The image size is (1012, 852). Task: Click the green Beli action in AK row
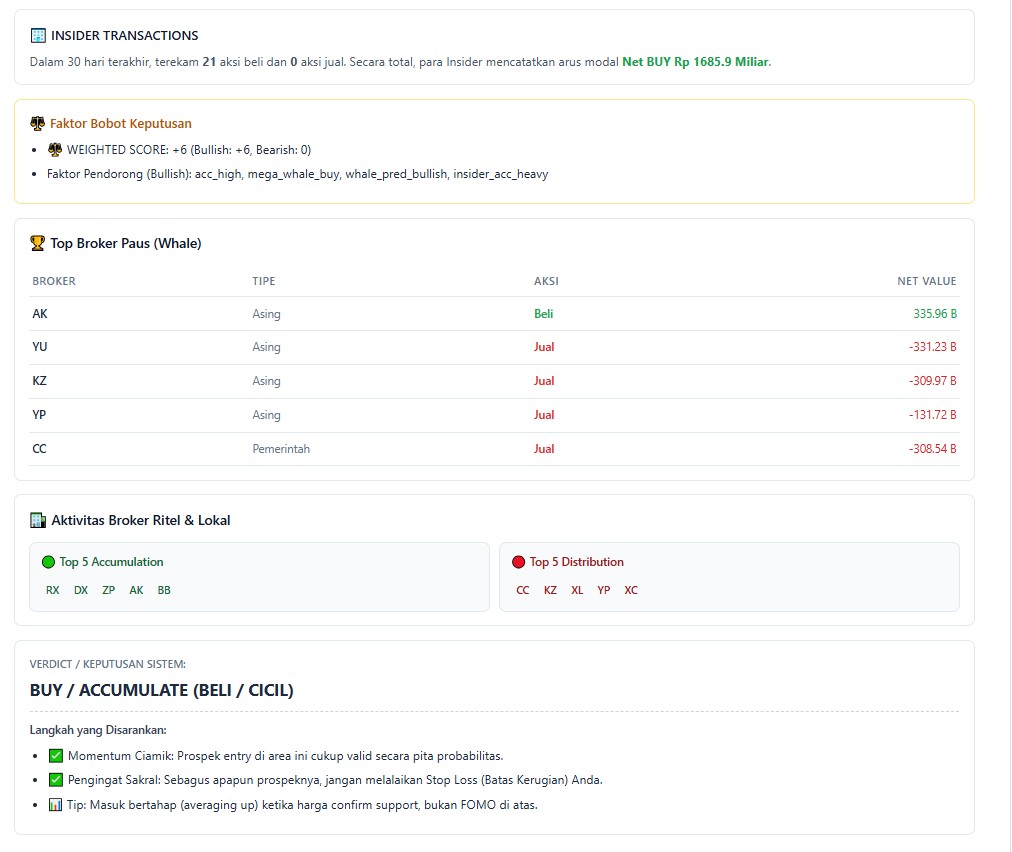pos(543,314)
